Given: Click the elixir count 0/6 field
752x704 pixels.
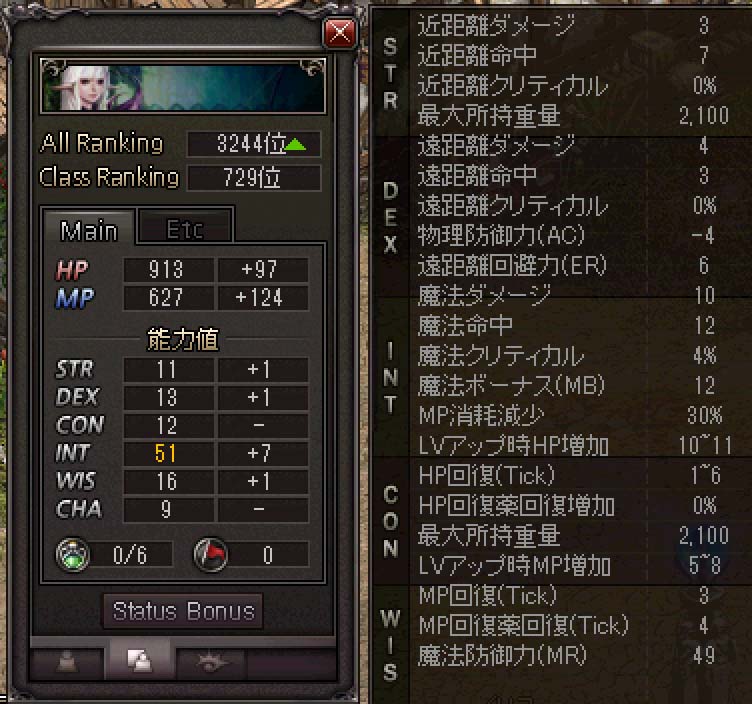Looking at the screenshot, I should (x=131, y=555).
